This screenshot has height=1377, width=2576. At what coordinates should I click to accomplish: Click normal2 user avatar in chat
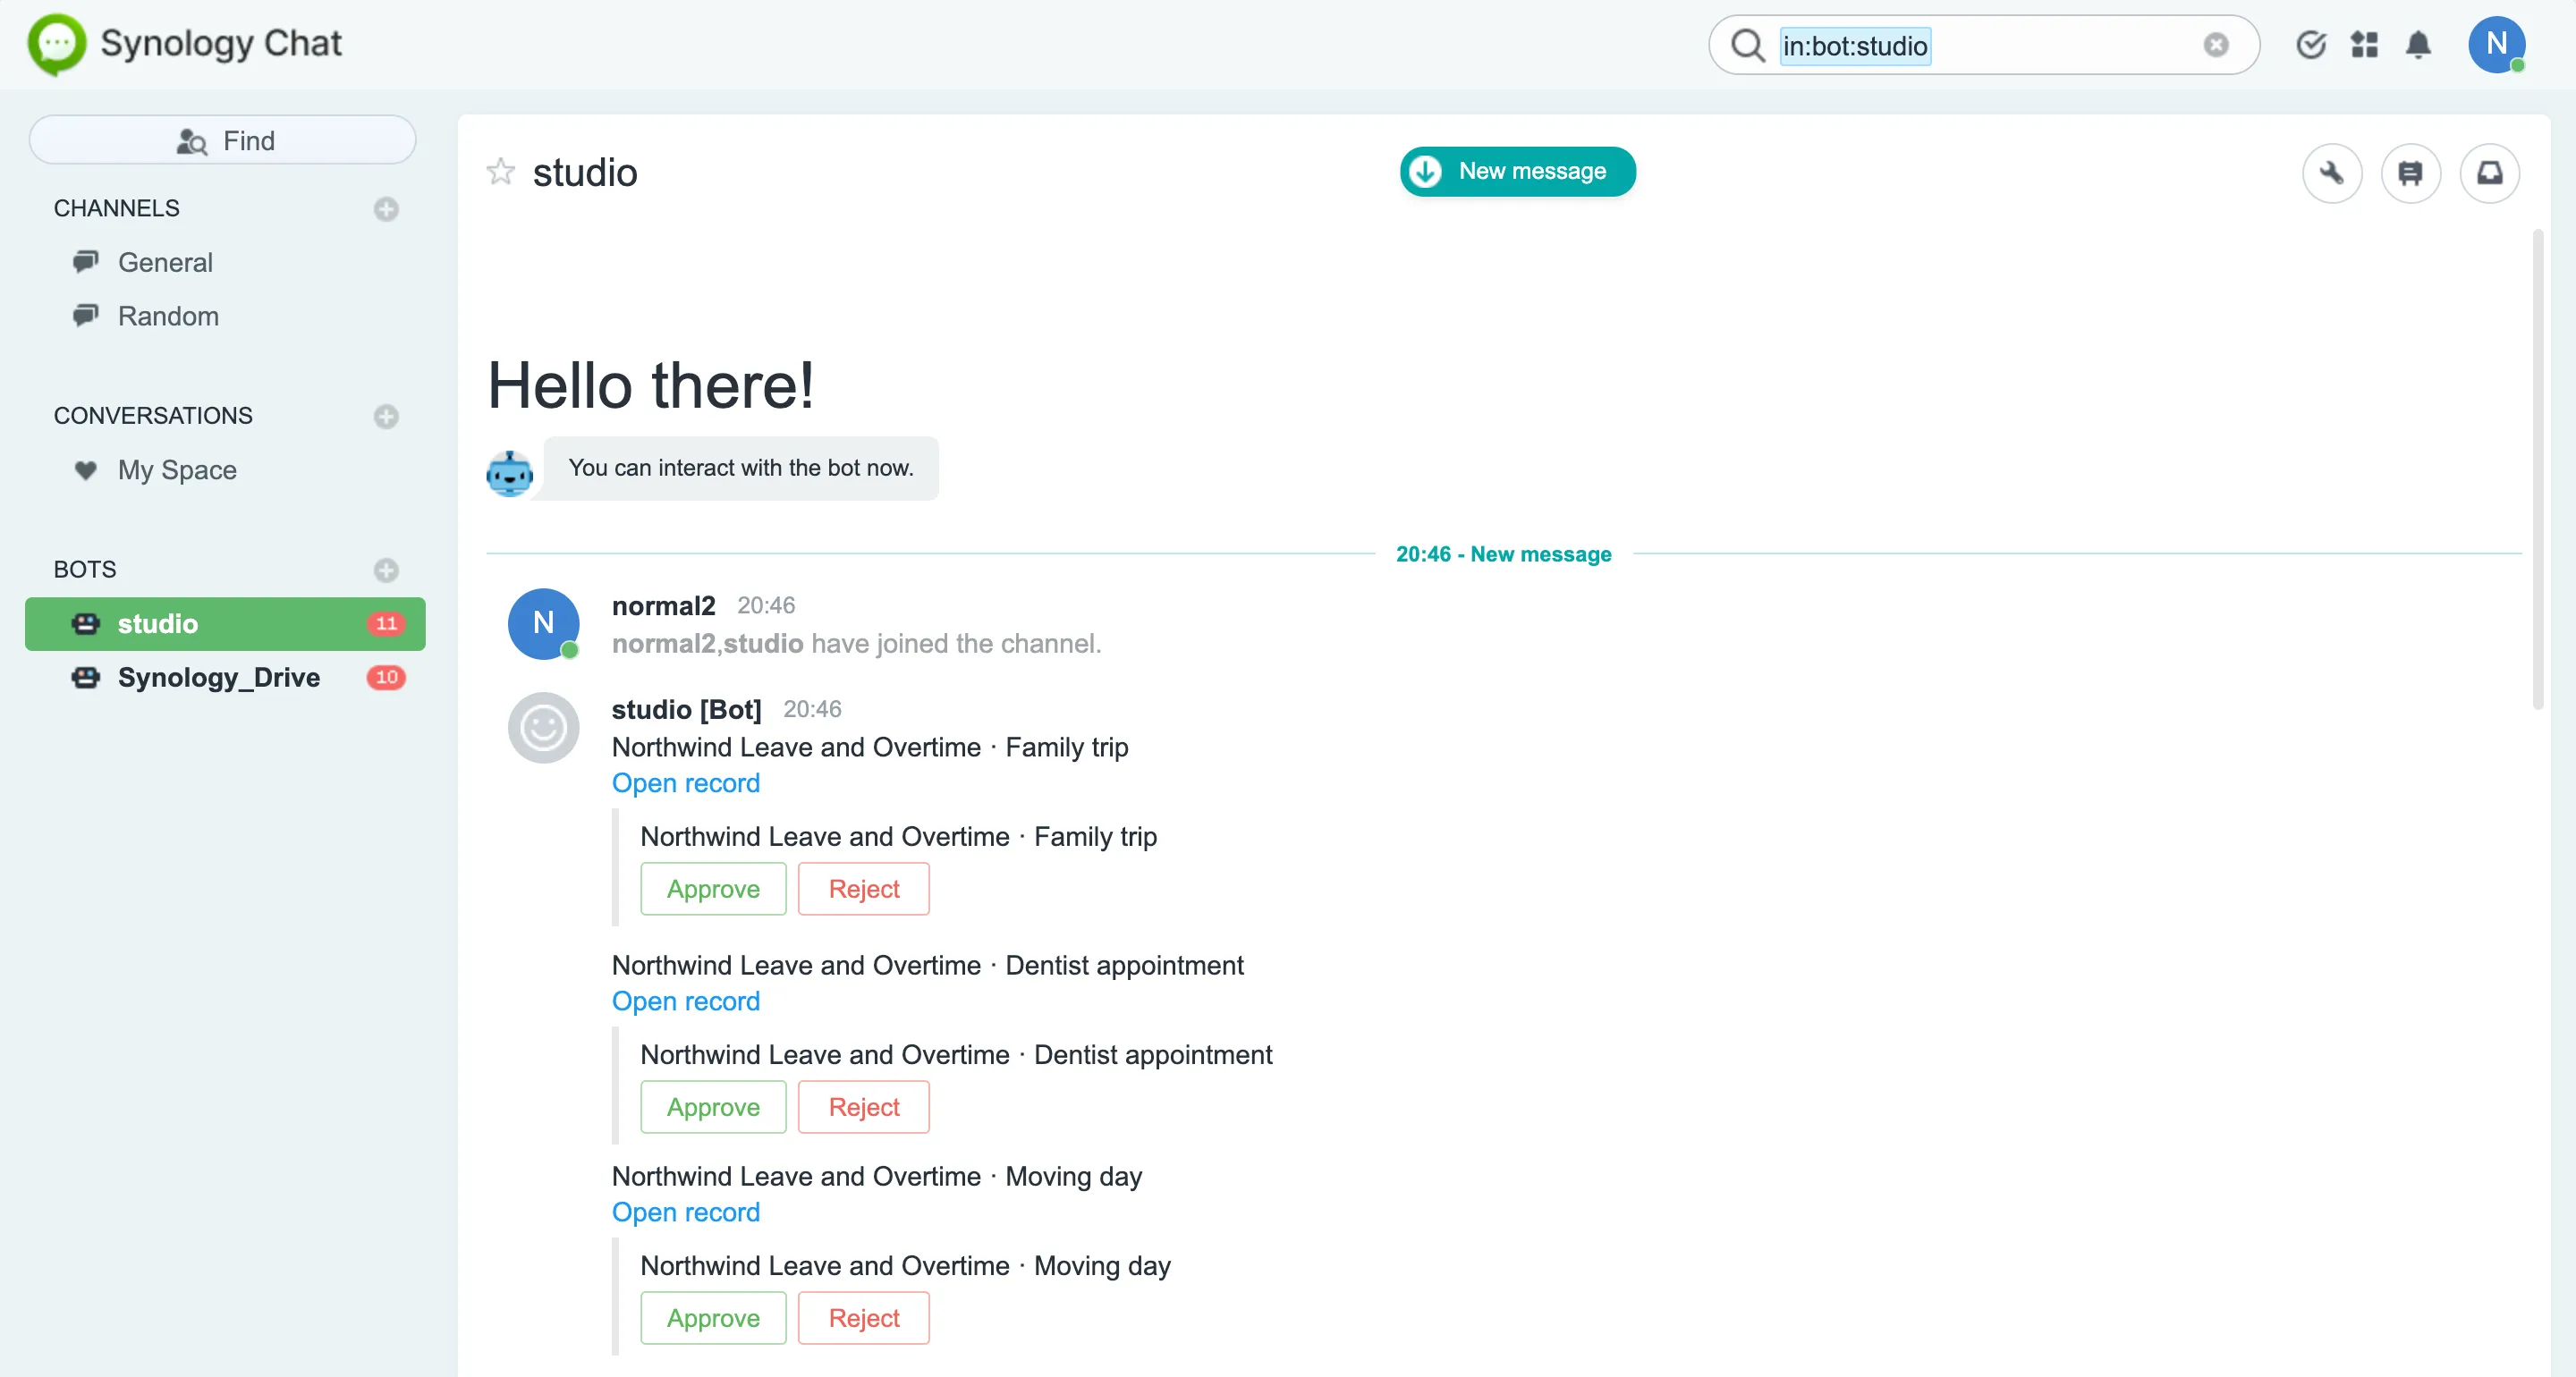click(x=543, y=624)
